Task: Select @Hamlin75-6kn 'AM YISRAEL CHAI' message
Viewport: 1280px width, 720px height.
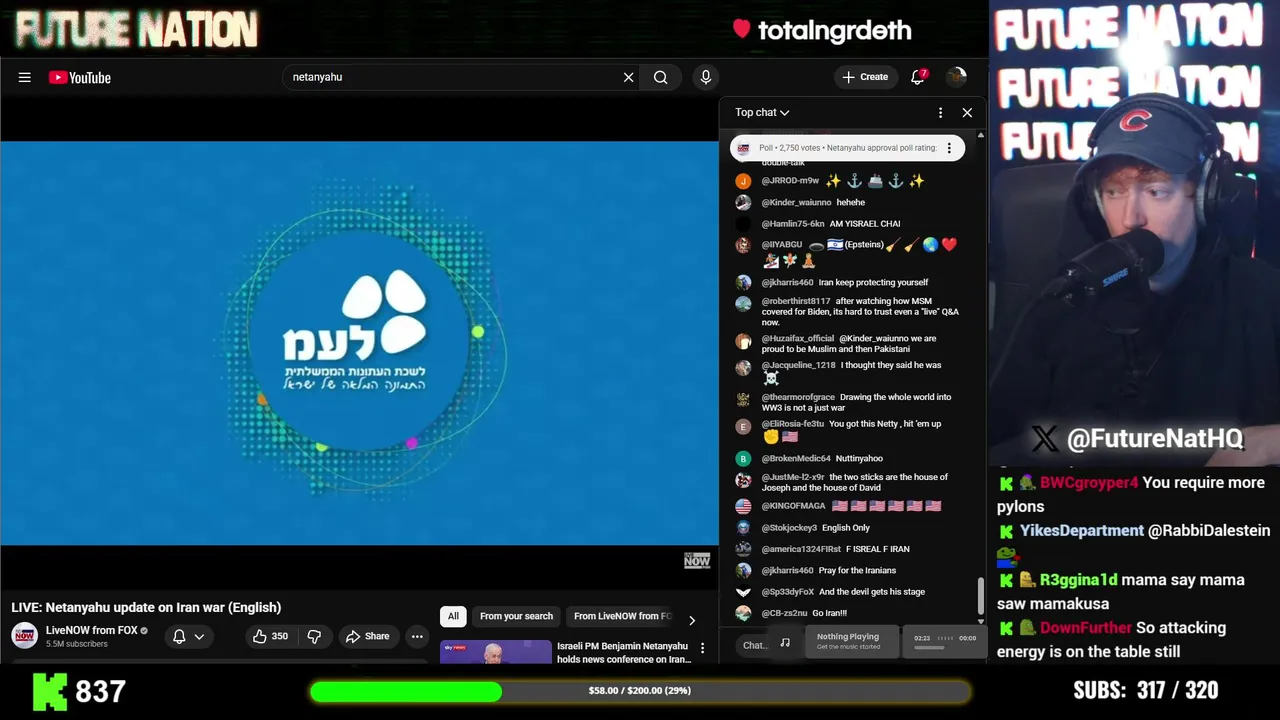Action: [865, 224]
